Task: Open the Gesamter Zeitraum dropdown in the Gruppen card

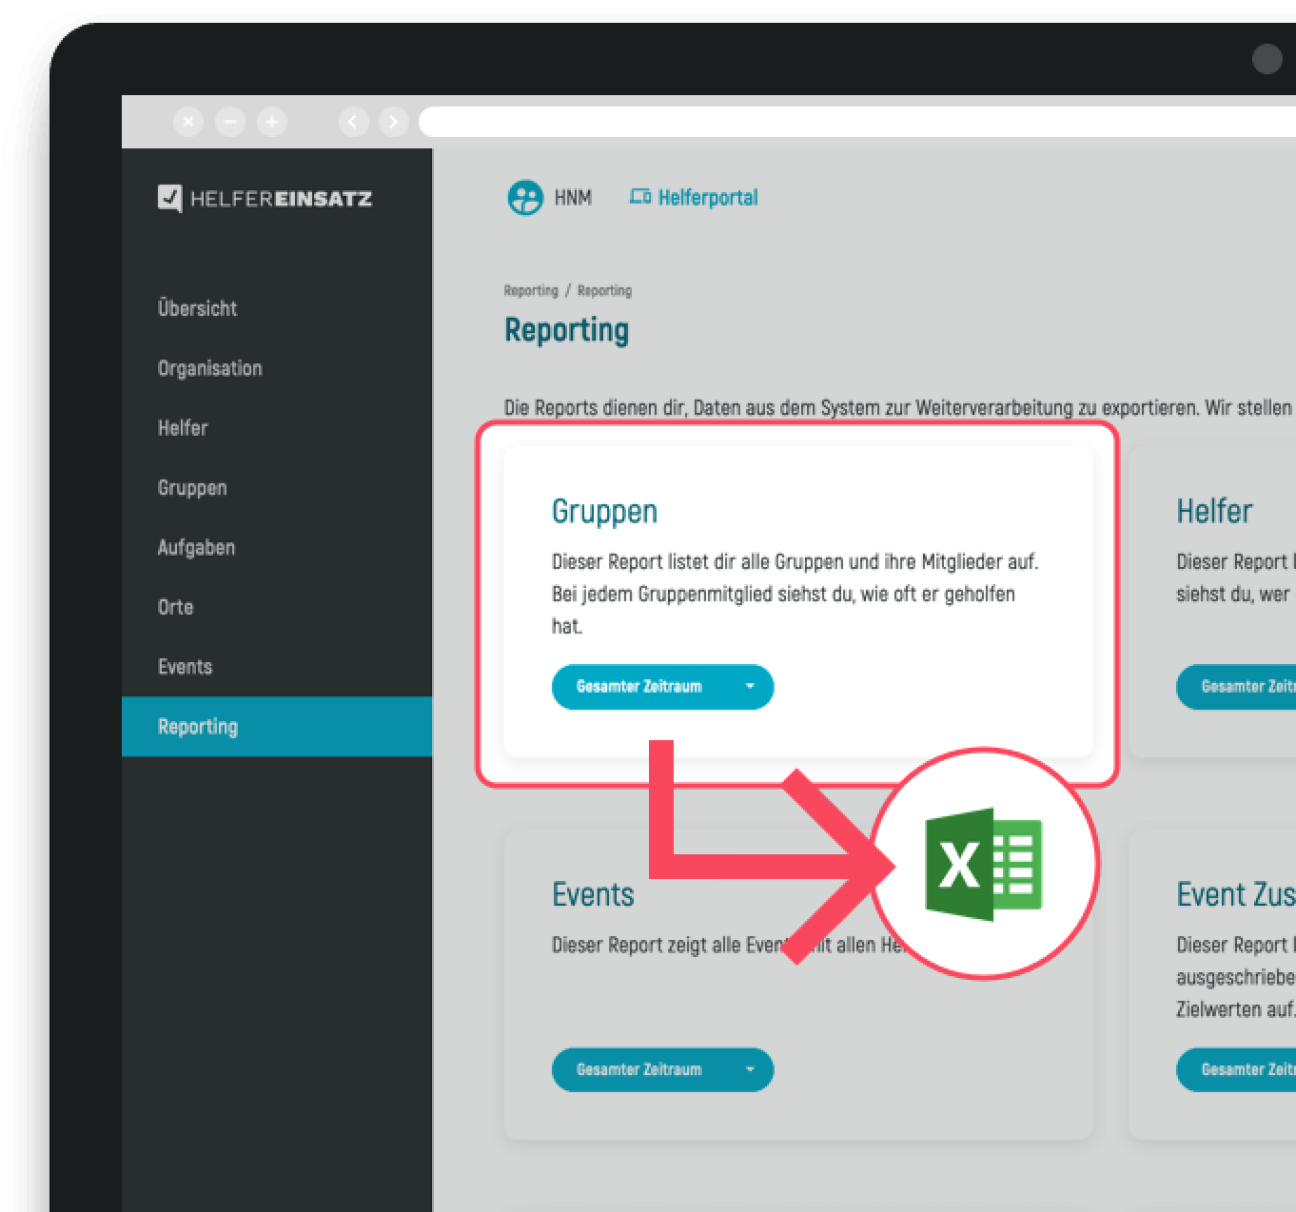Action: click(x=662, y=687)
